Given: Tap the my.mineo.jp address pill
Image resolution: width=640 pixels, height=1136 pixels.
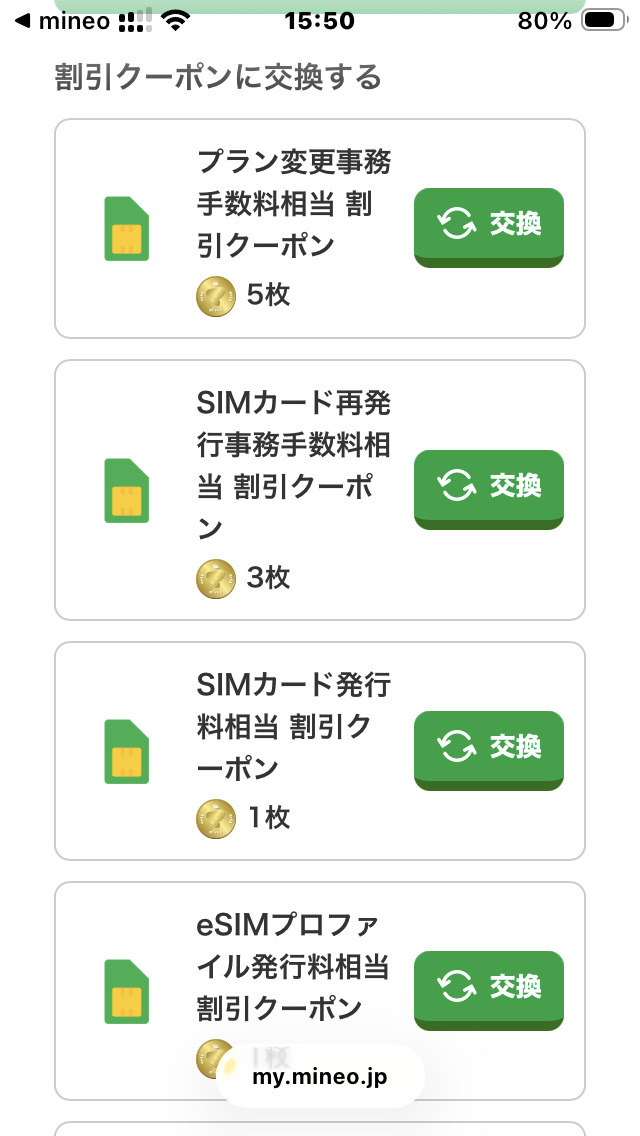Looking at the screenshot, I should (x=320, y=1077).
